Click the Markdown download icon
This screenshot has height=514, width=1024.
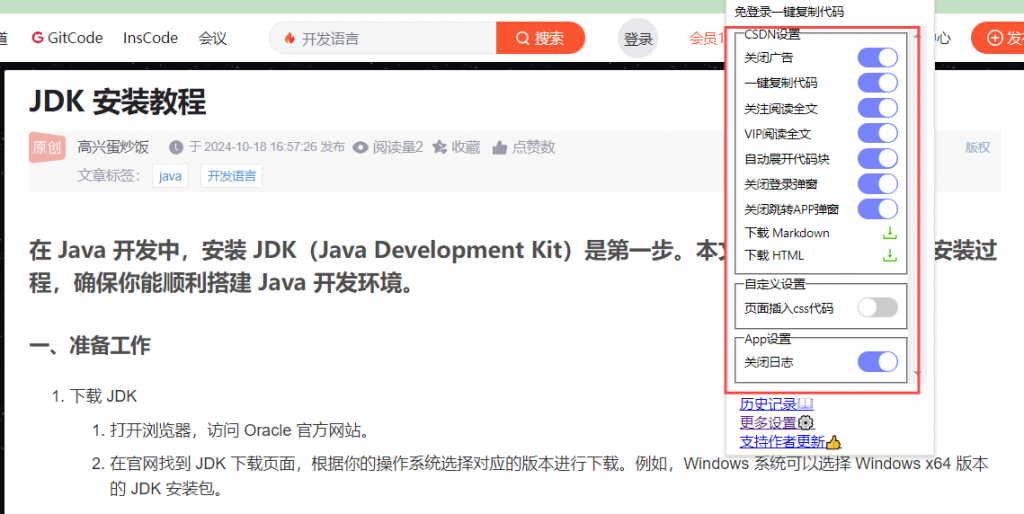(889, 233)
